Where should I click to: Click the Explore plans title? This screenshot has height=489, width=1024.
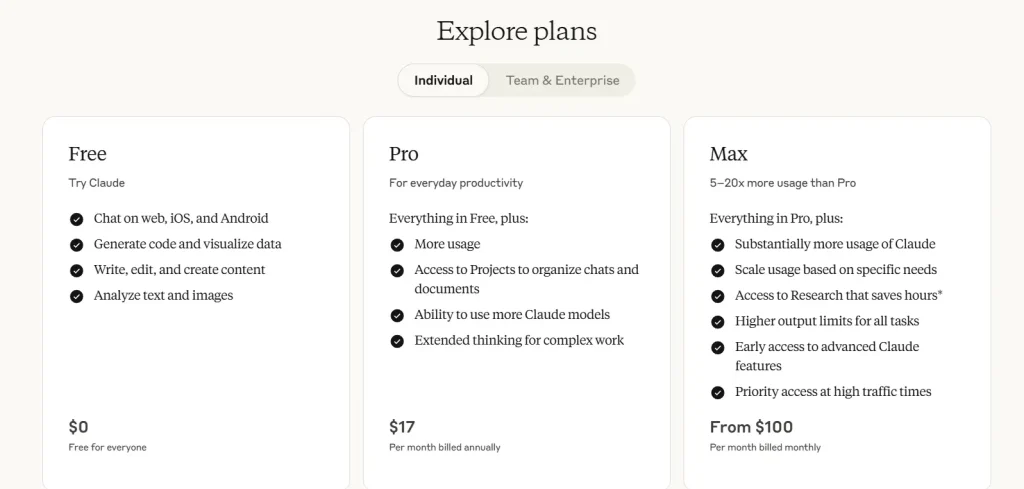coord(517,31)
